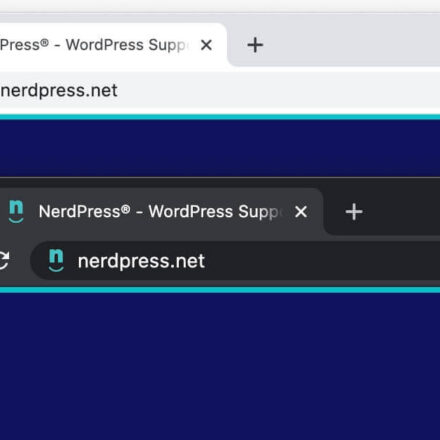Click the light browser's top title bar

click(220, 7)
